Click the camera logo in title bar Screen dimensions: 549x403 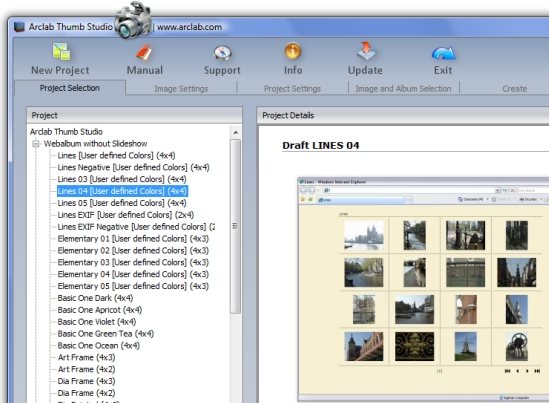[x=133, y=21]
